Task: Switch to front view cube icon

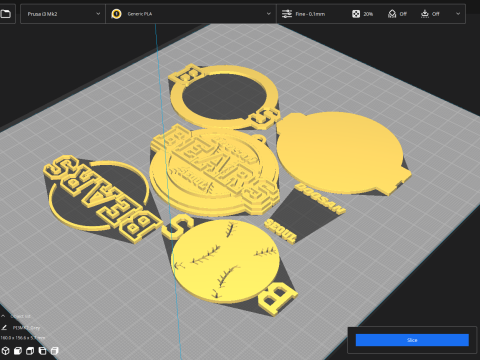Action: coord(18,351)
